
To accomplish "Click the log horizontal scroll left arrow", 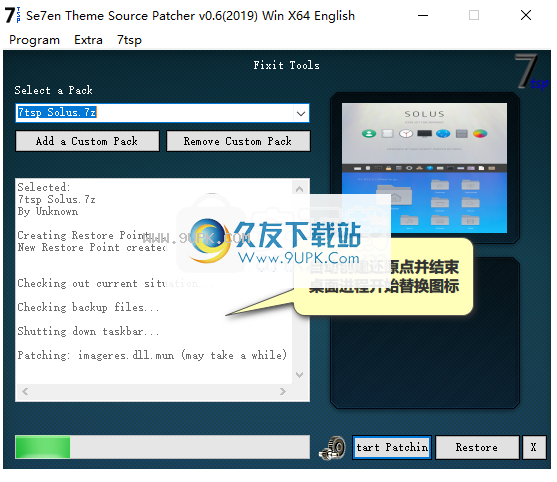I will pyautogui.click(x=25, y=391).
